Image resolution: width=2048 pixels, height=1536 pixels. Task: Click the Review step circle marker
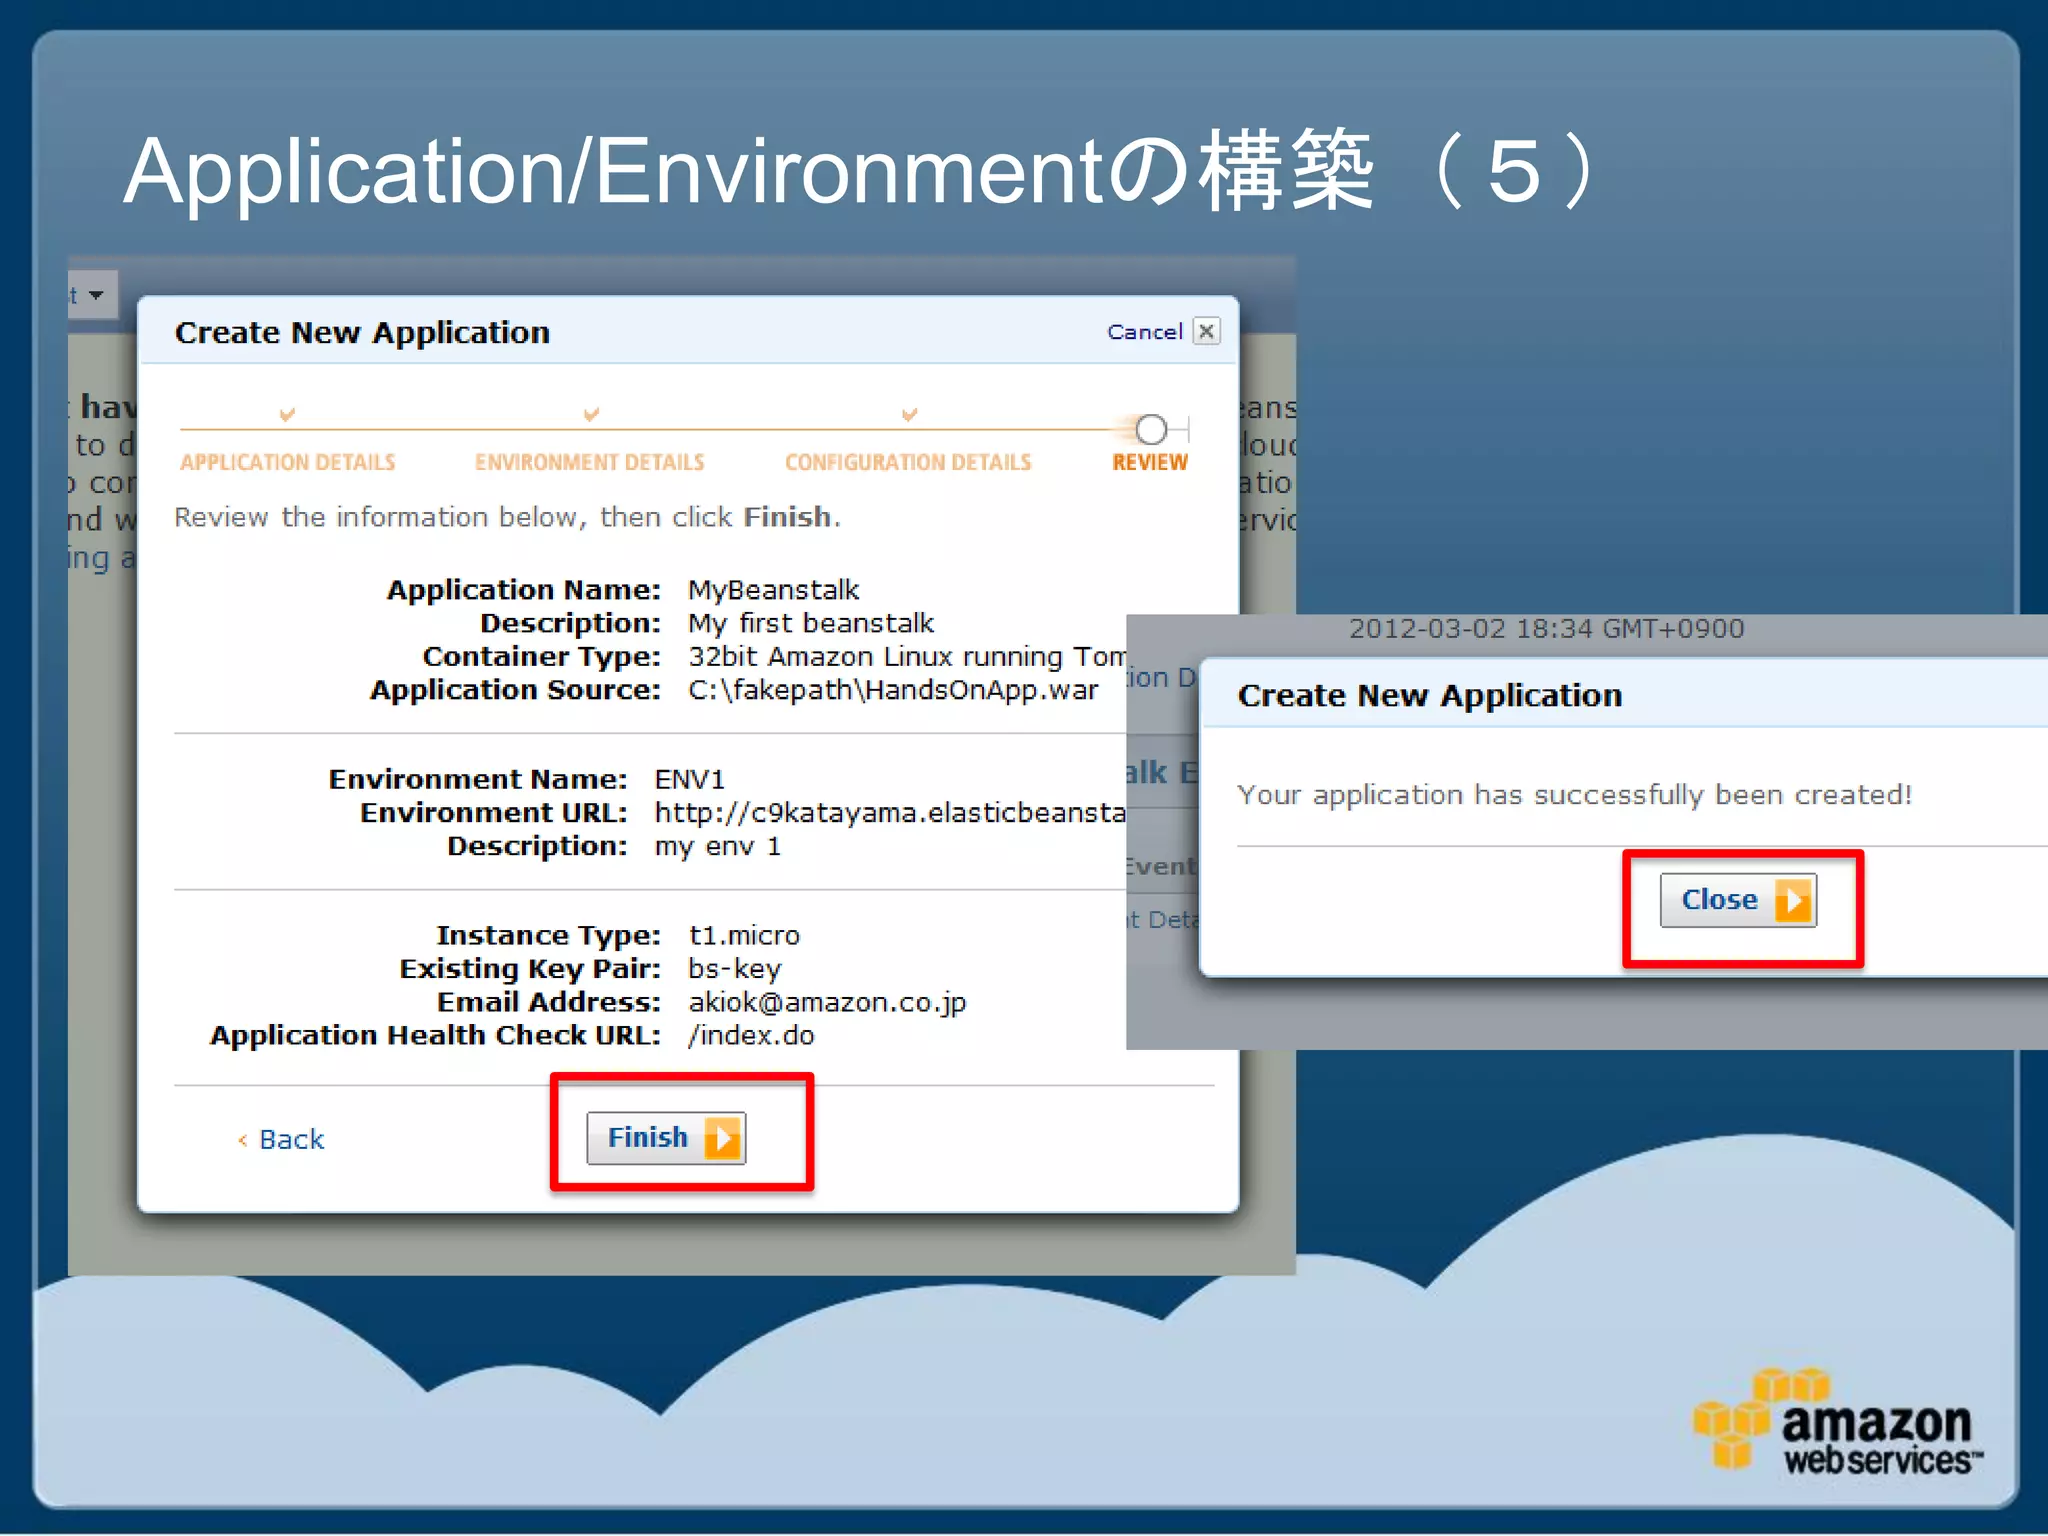click(1151, 429)
